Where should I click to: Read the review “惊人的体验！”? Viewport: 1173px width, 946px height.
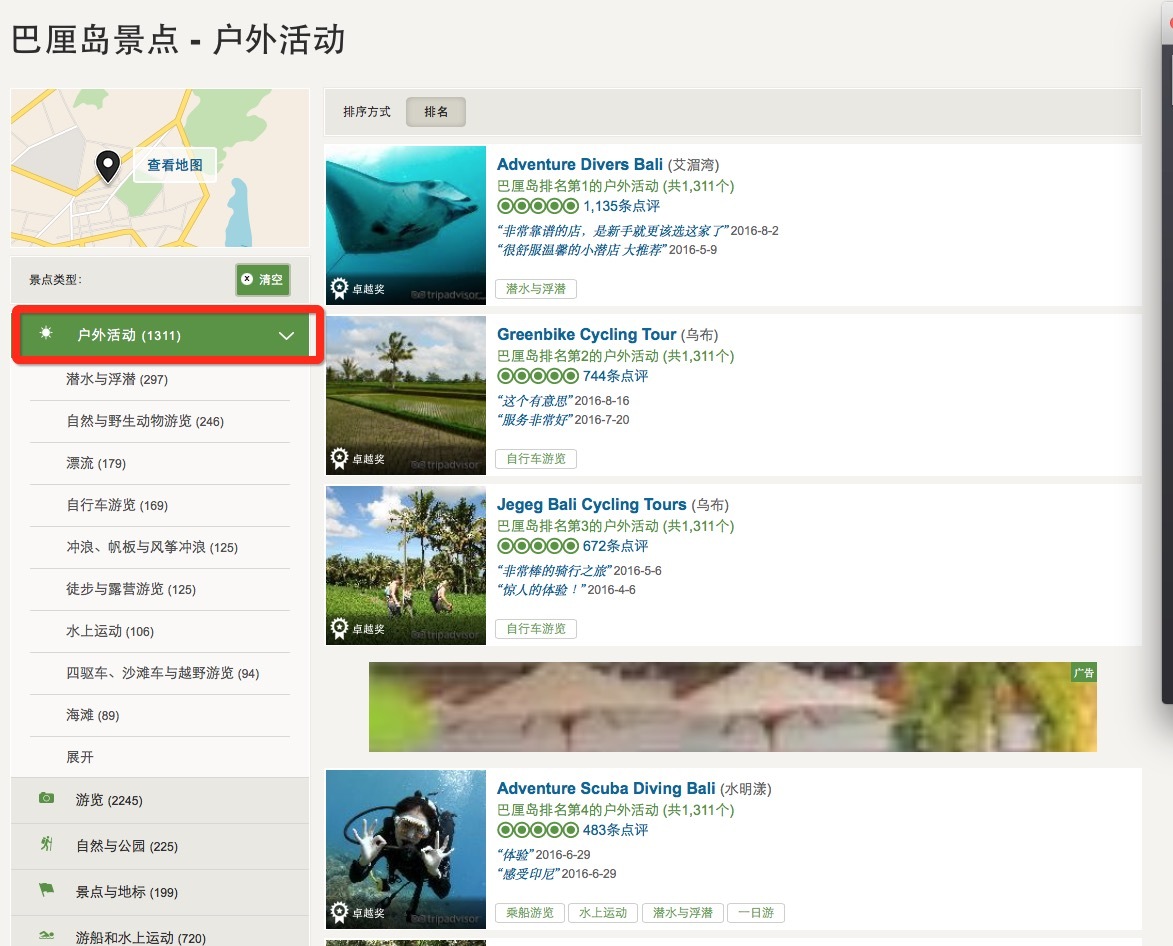point(542,590)
